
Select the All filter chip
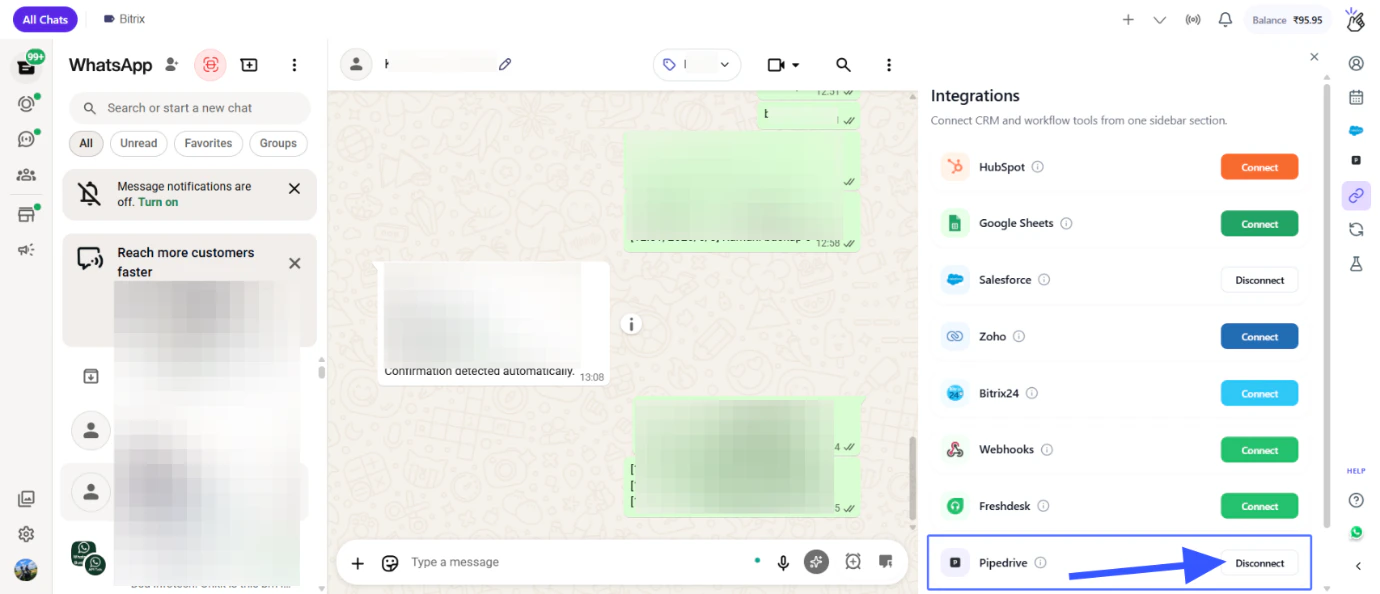coord(86,143)
